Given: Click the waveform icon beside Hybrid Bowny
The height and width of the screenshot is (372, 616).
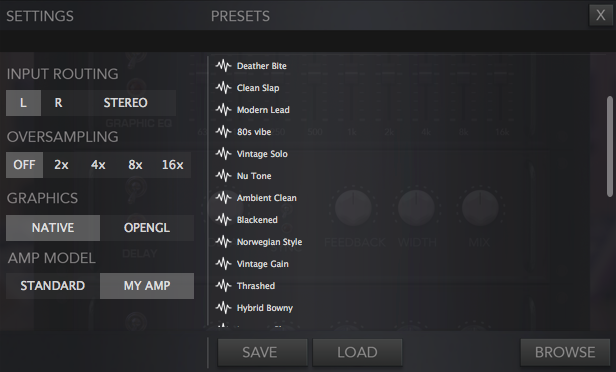Looking at the screenshot, I should pos(224,308).
